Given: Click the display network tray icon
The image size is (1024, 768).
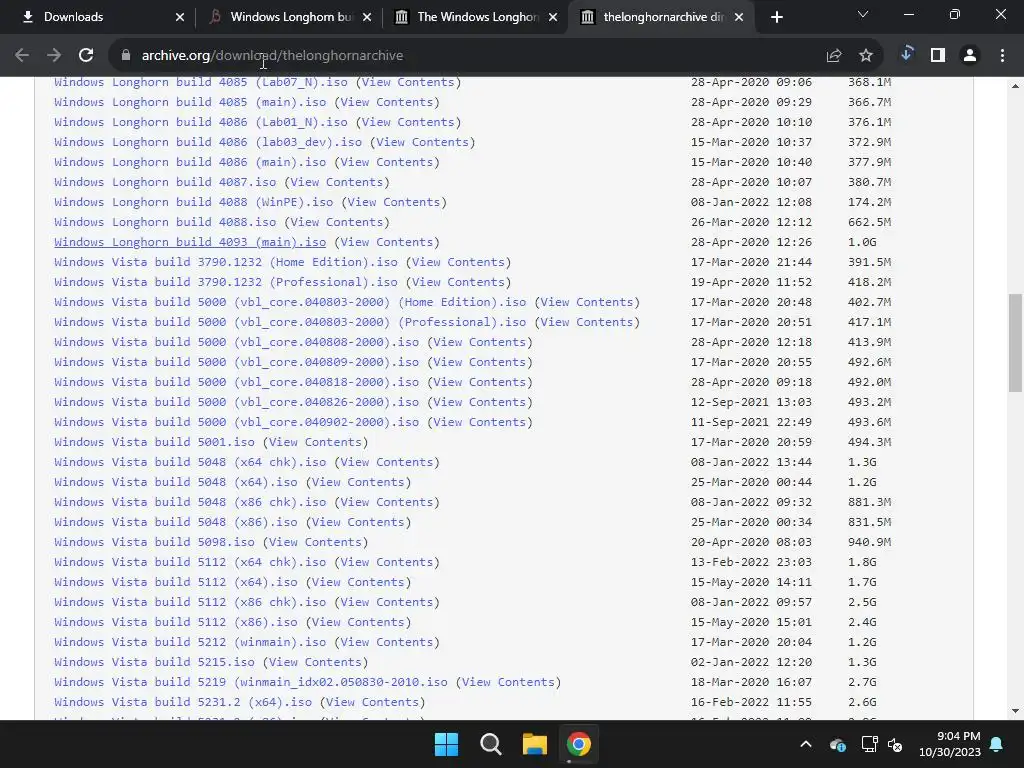Looking at the screenshot, I should tap(869, 744).
